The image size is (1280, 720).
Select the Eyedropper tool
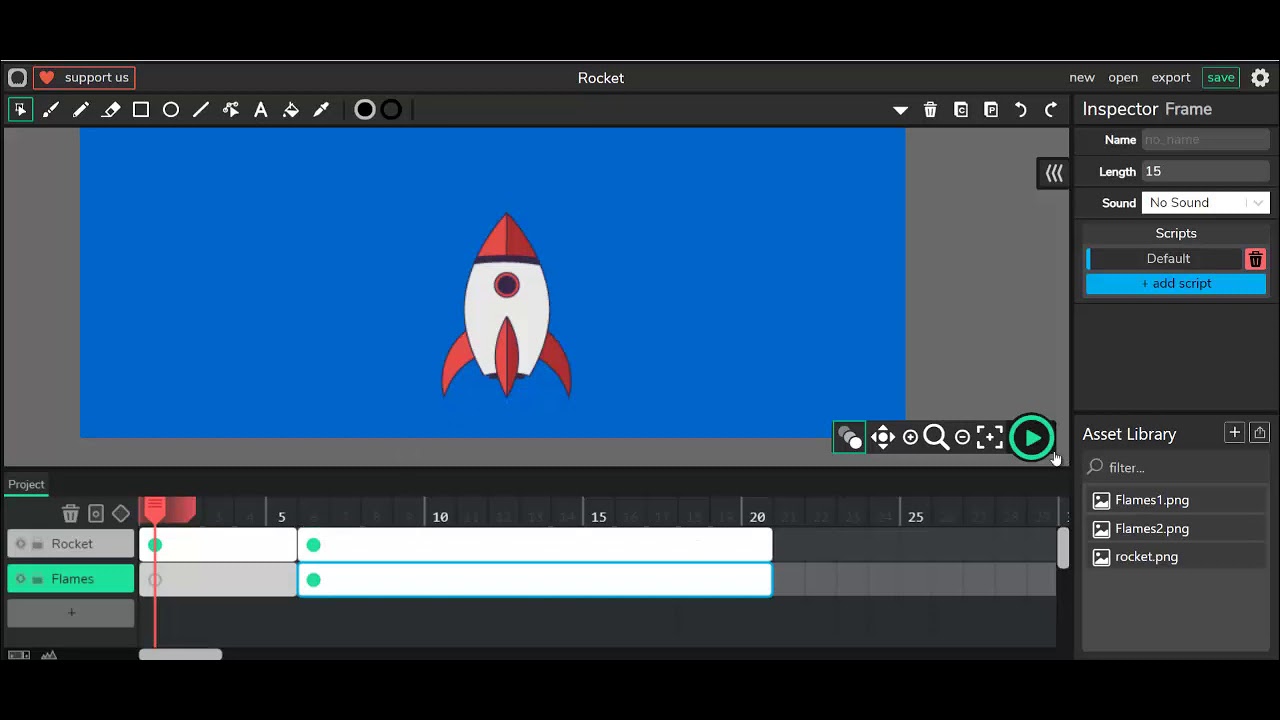(321, 110)
